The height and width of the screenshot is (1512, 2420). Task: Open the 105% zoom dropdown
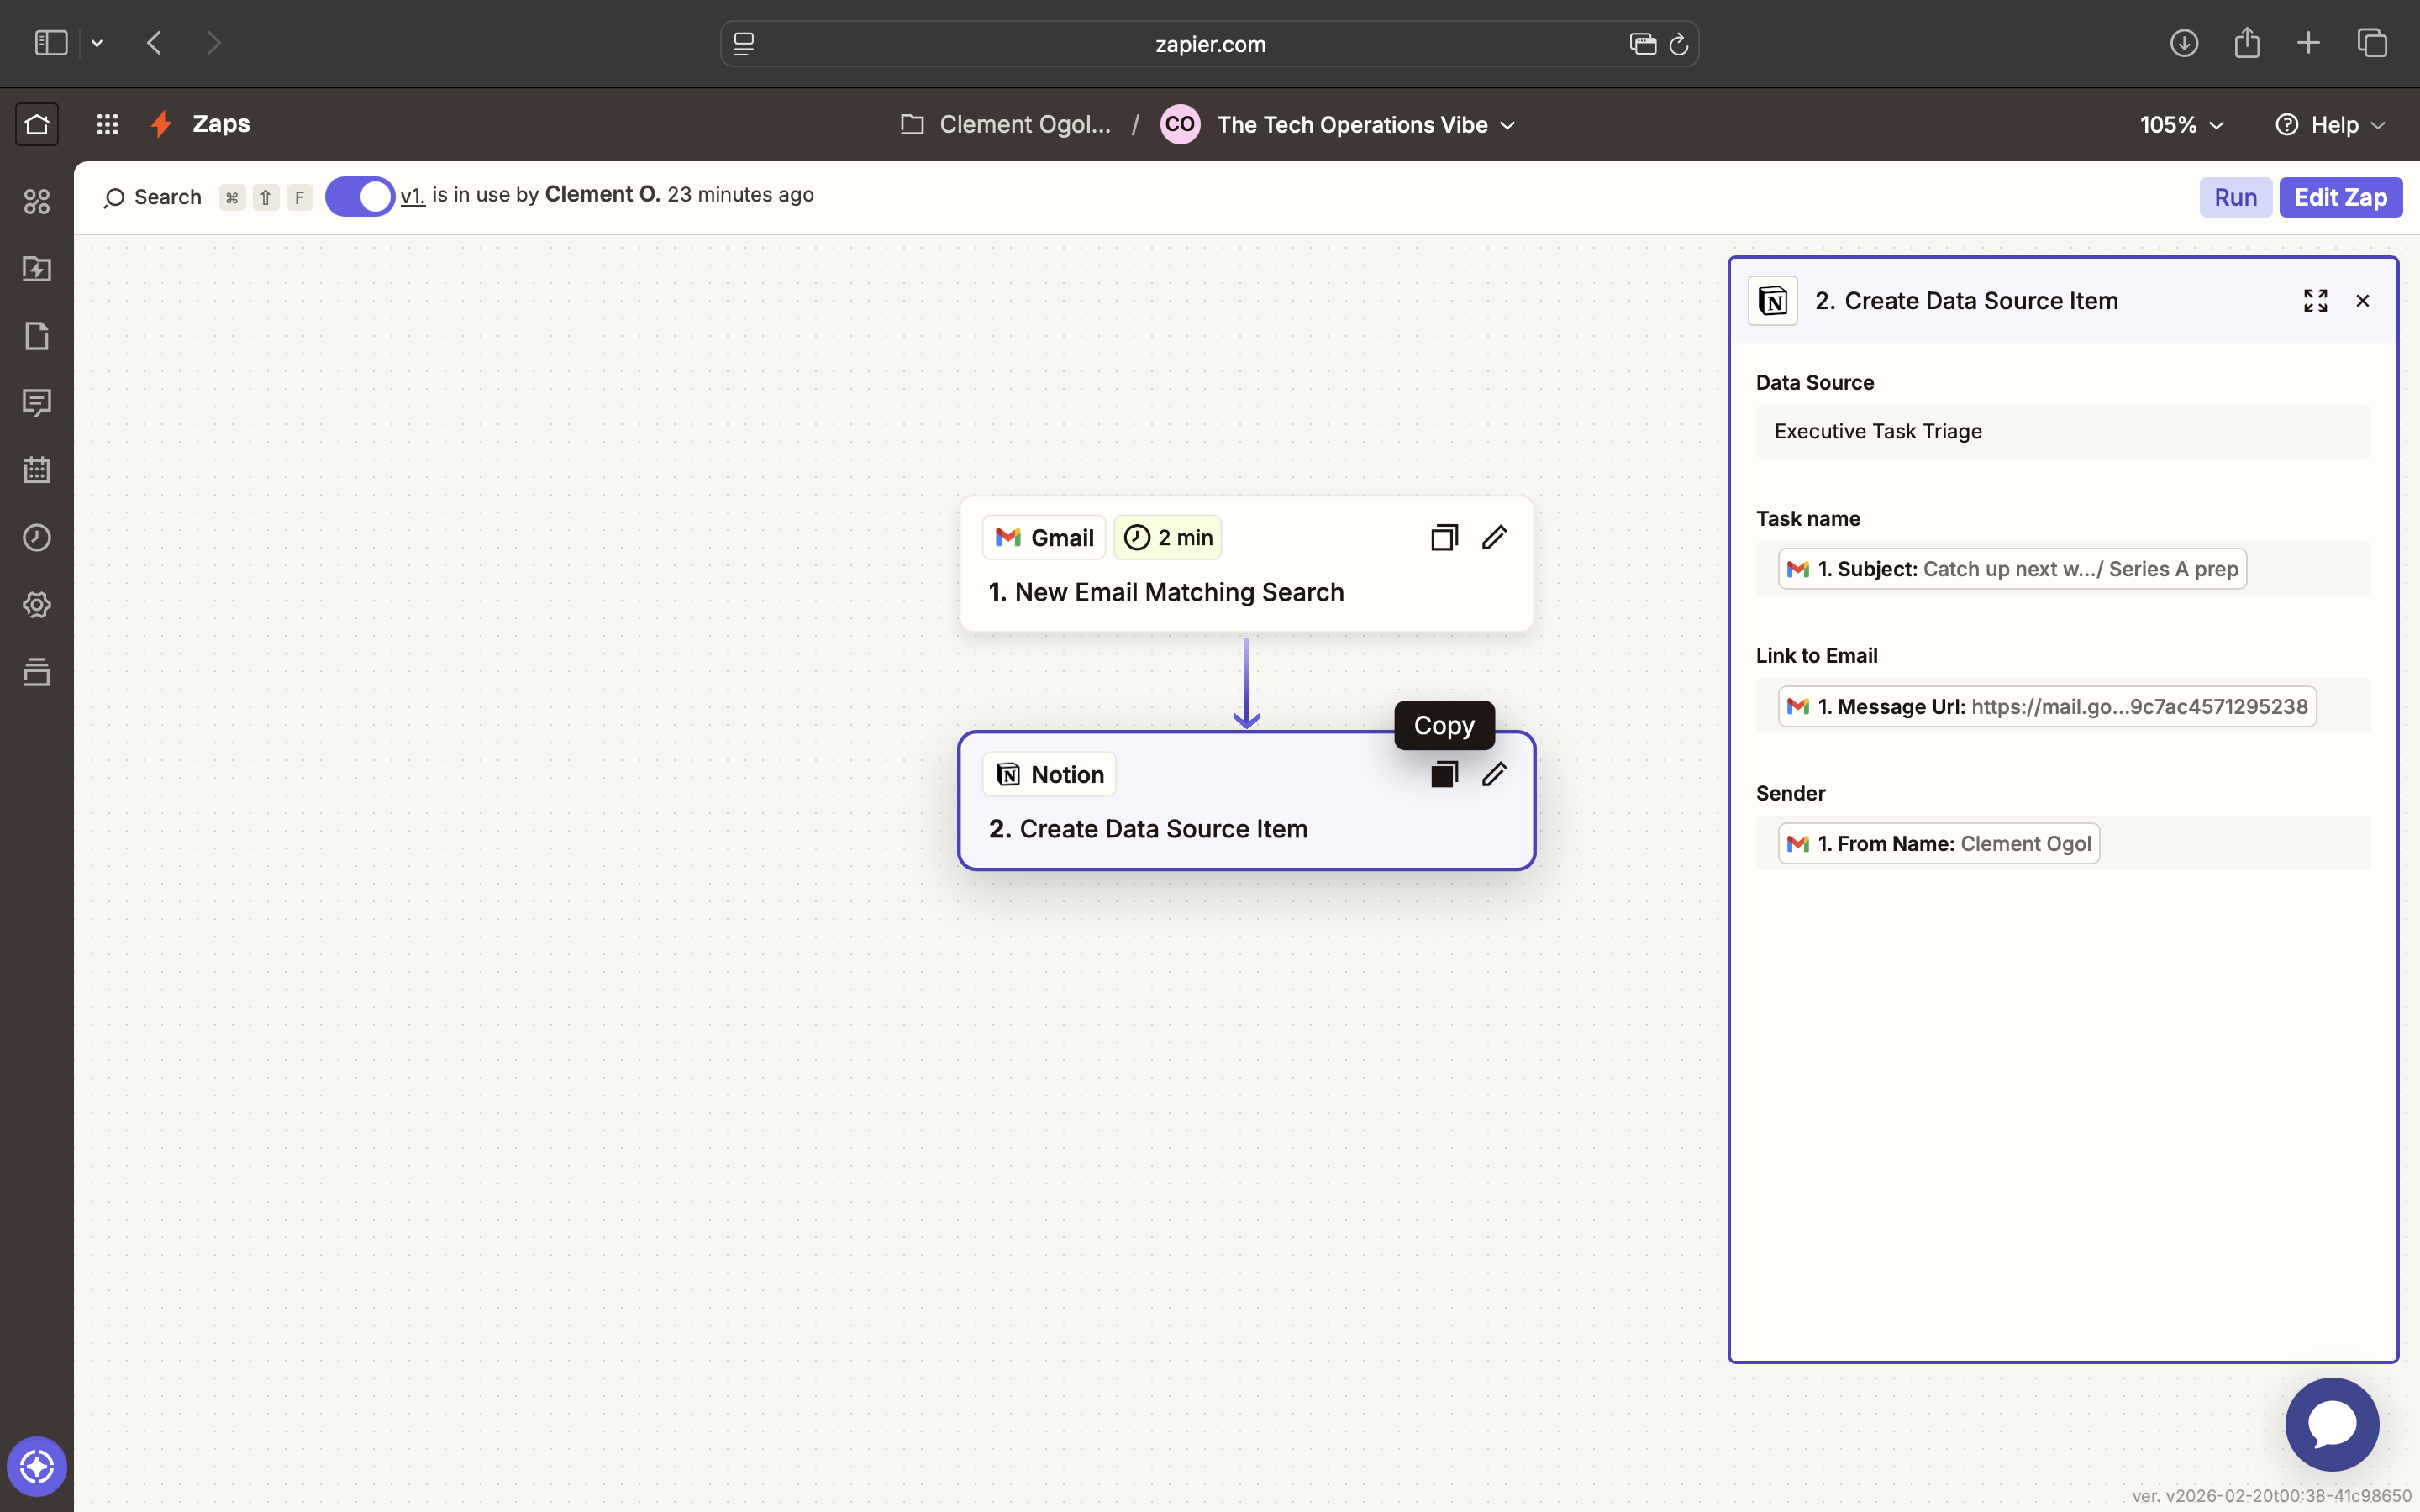click(2180, 124)
